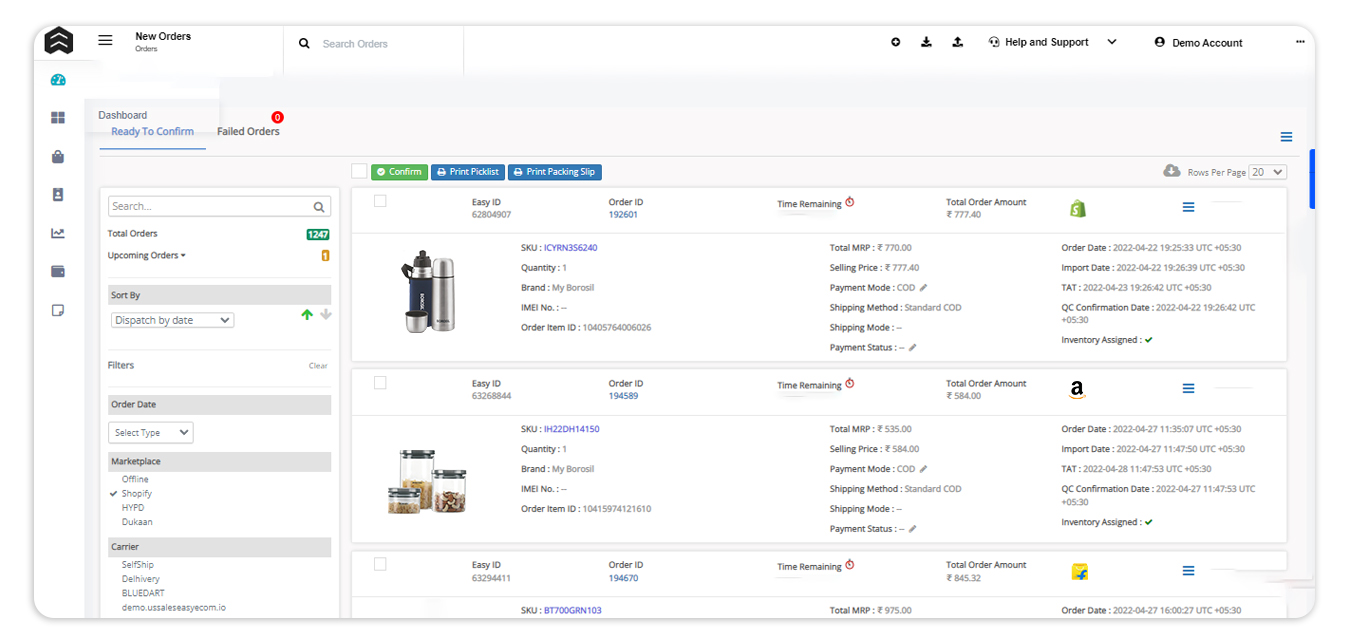Click the green Confirm button

pyautogui.click(x=399, y=171)
